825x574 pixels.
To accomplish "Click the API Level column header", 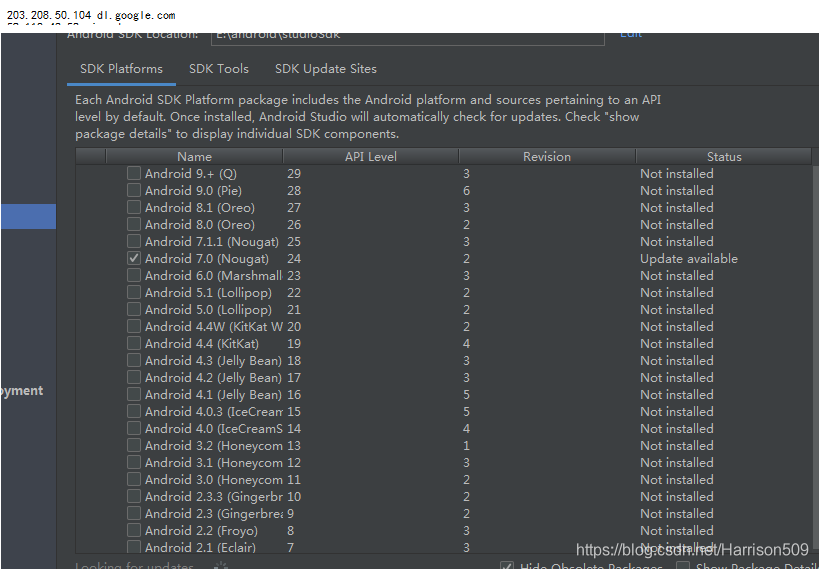I will click(370, 157).
